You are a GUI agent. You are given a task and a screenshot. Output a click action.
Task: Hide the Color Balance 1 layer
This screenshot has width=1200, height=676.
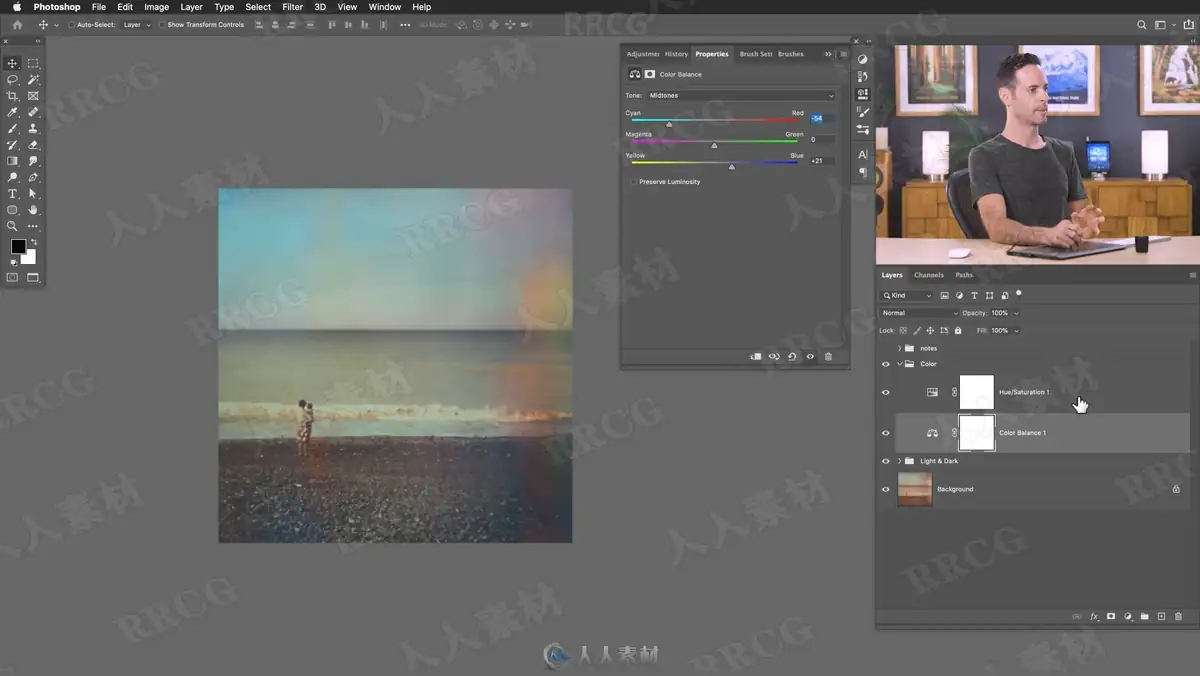(x=885, y=433)
